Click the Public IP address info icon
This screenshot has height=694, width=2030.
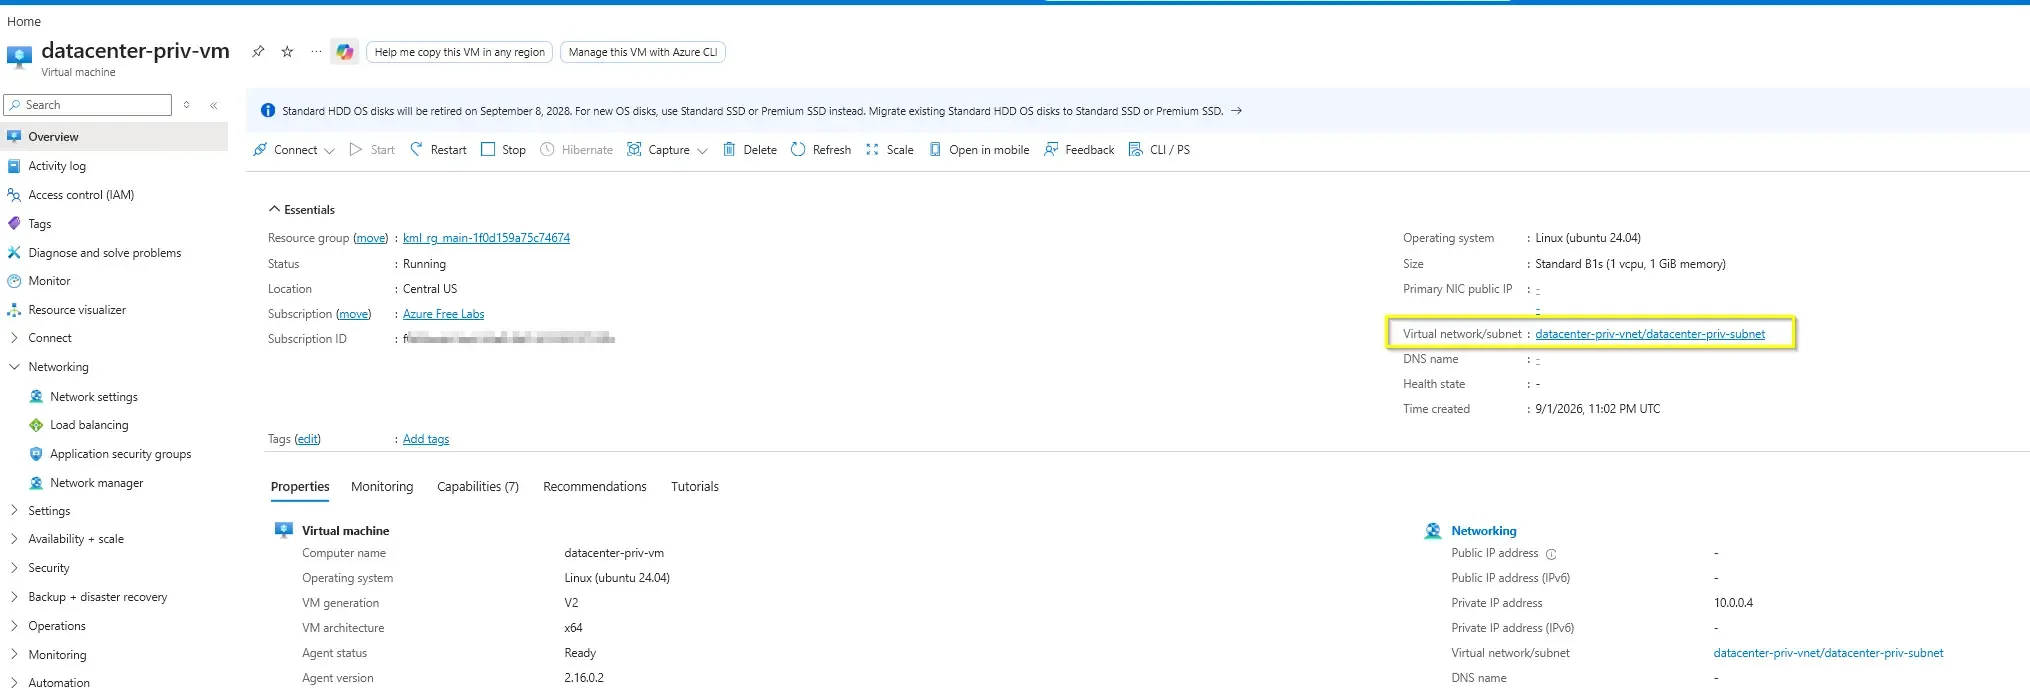[1551, 554]
